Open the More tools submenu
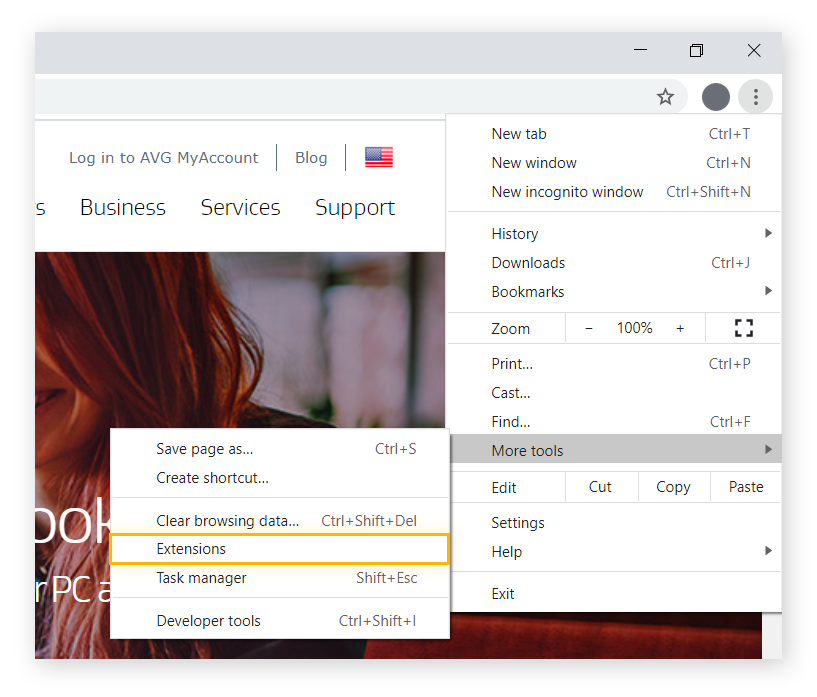The height and width of the screenshot is (697, 817). (x=527, y=450)
